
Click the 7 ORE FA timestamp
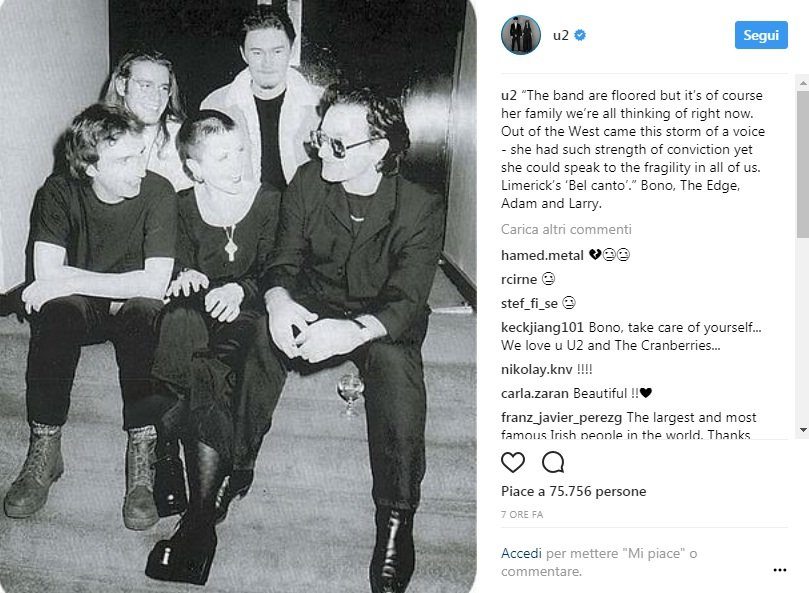point(522,515)
